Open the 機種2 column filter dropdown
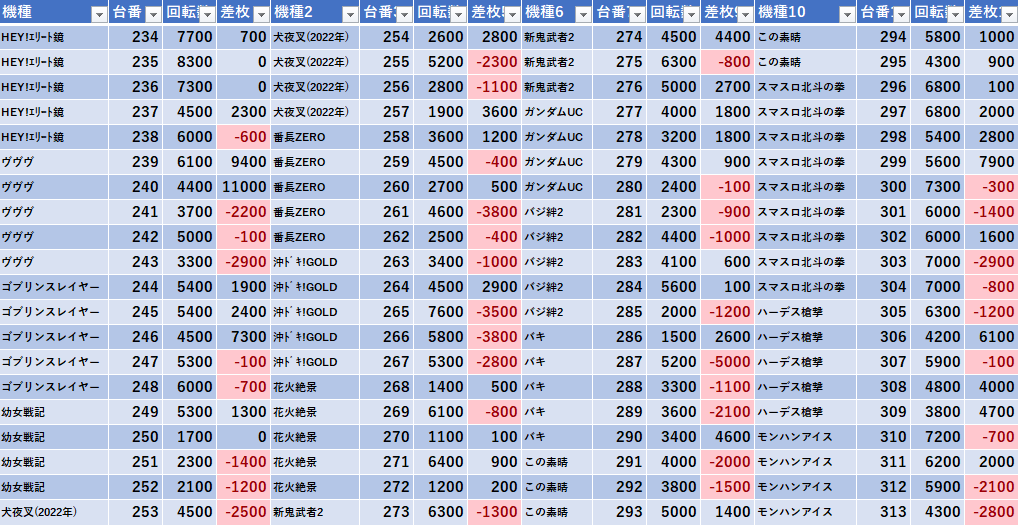The image size is (1018, 525). coord(349,14)
